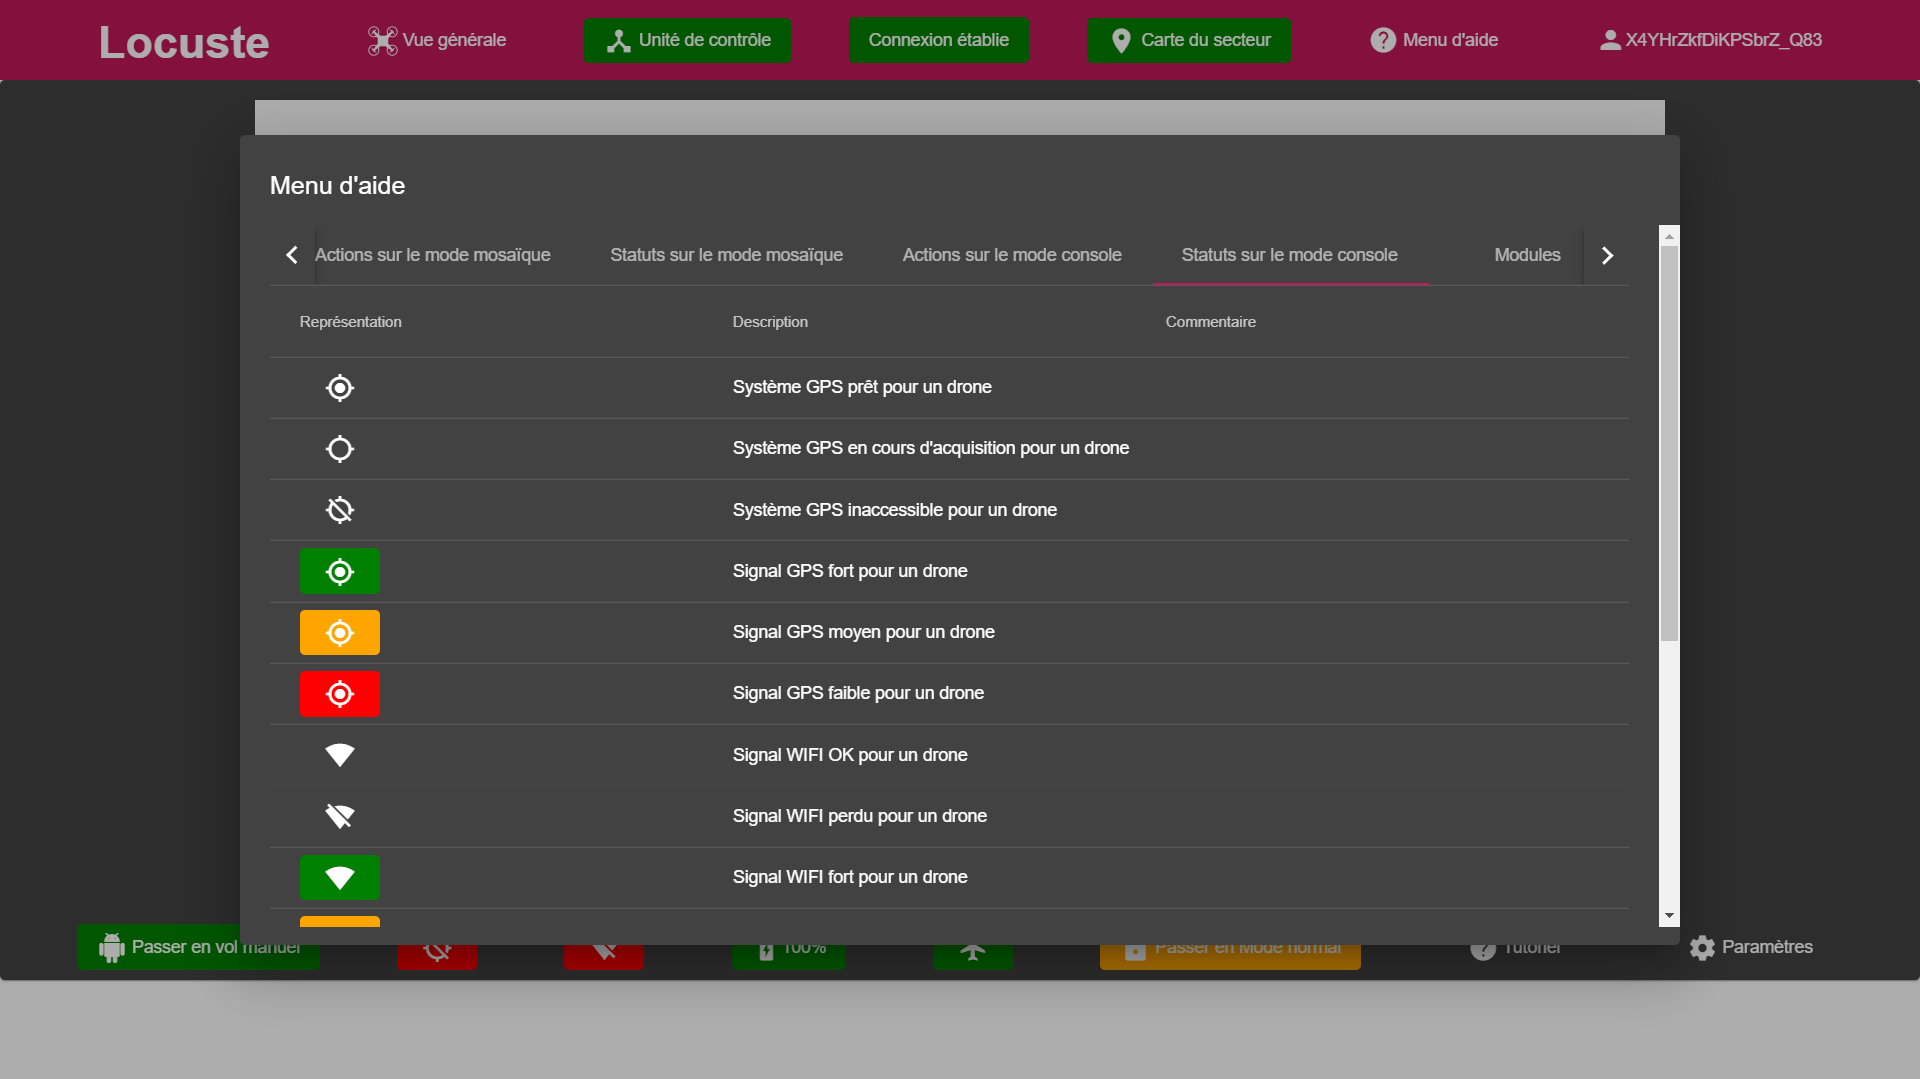Viewport: 1920px width, 1079px height.
Task: Click the GPS prêt icon
Action: (340, 388)
